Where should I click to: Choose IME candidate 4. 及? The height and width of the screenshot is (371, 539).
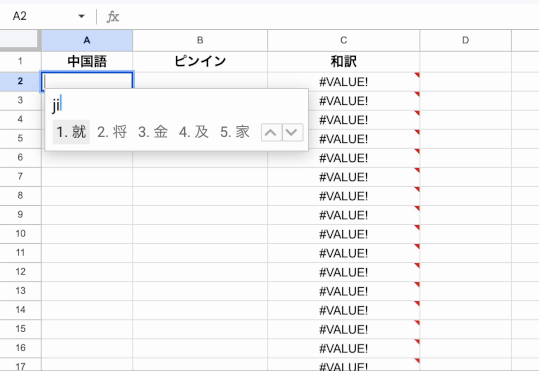(194, 132)
